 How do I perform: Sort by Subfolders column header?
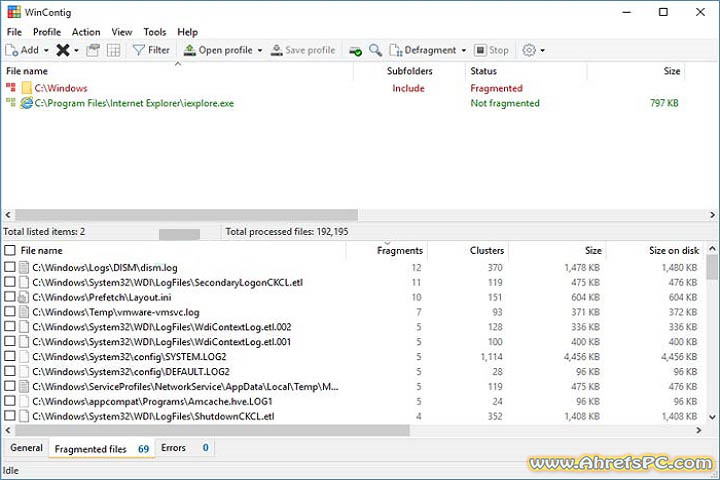410,71
